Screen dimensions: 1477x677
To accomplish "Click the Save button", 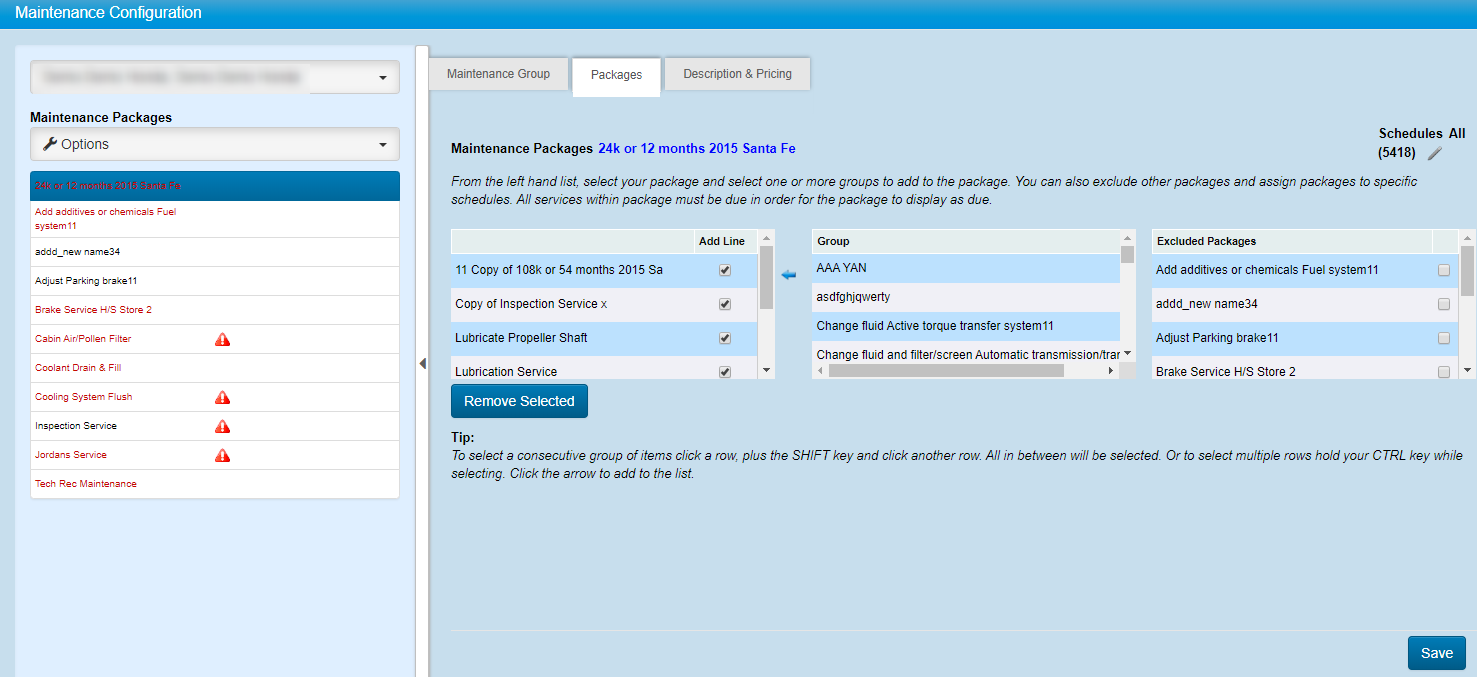I will (x=1436, y=653).
